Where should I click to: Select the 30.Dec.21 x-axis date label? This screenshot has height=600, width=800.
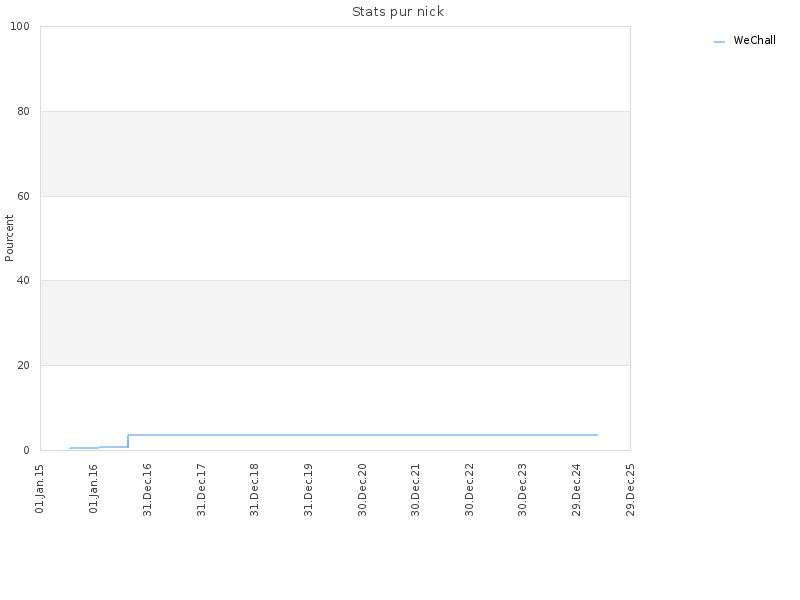click(415, 490)
